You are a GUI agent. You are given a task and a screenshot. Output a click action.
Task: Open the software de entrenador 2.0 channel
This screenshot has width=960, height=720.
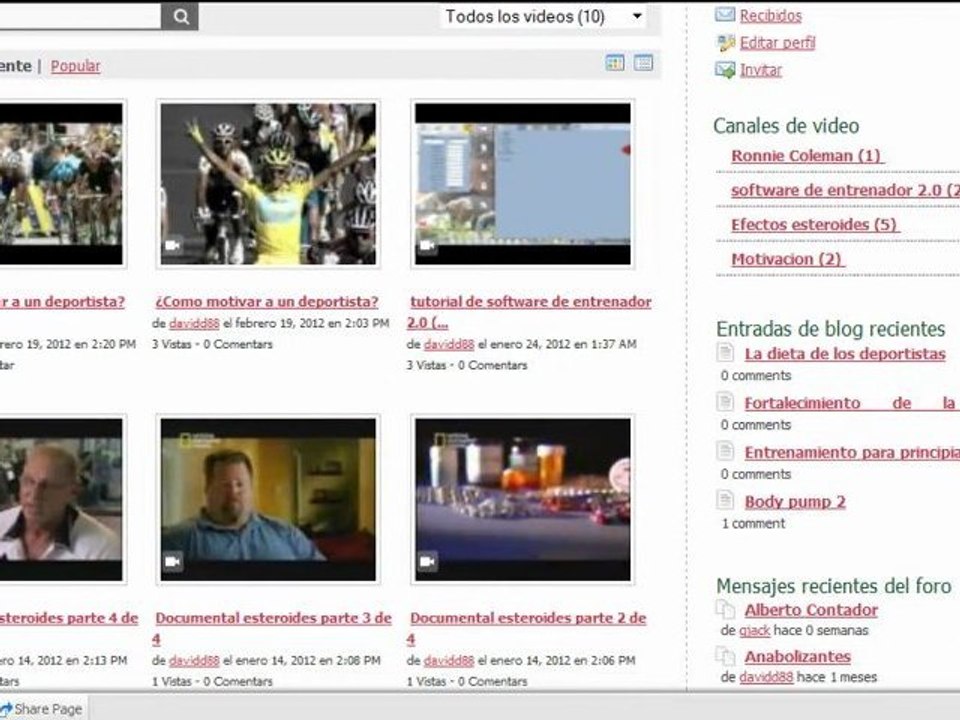click(845, 190)
